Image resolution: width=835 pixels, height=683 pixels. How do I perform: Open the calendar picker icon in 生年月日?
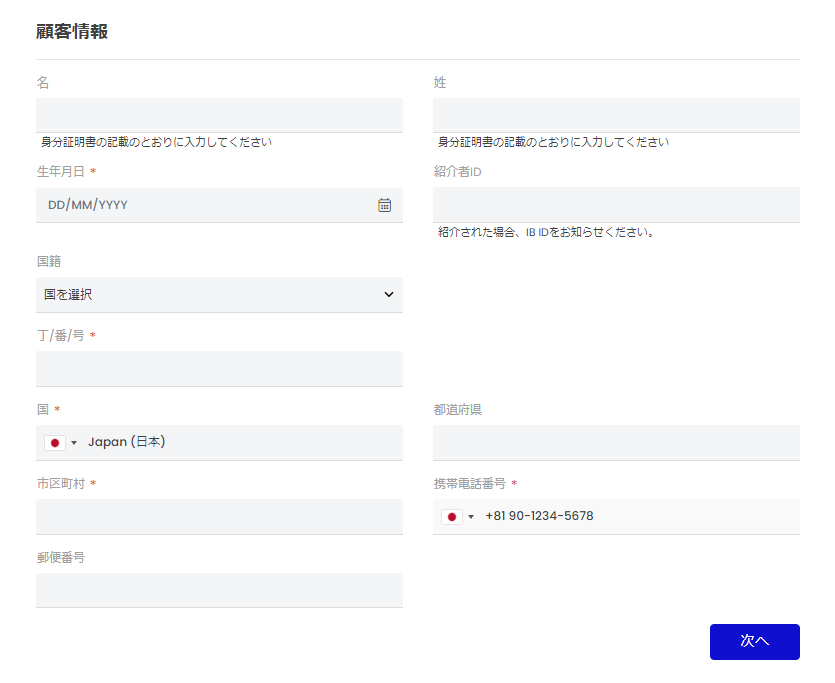pos(384,205)
